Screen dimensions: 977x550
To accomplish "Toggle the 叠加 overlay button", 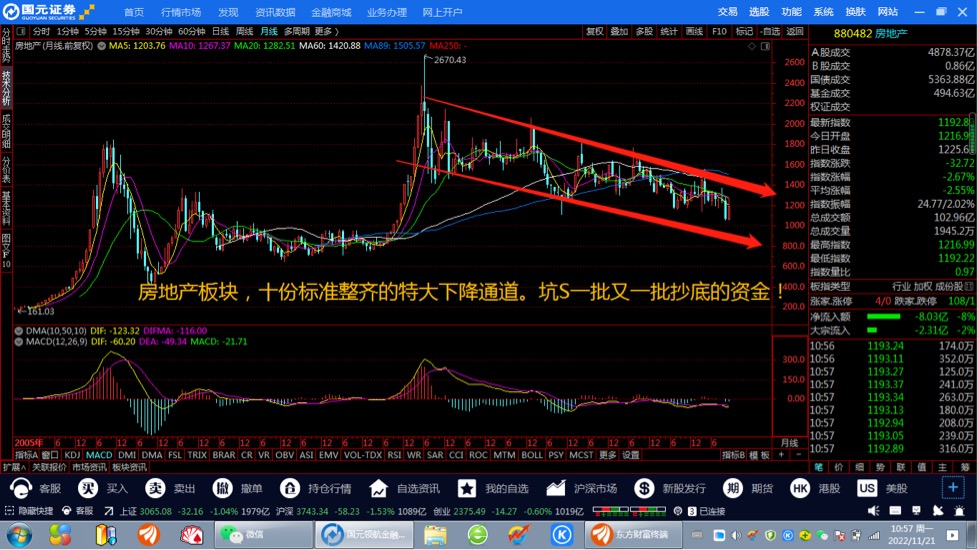I will tap(619, 31).
